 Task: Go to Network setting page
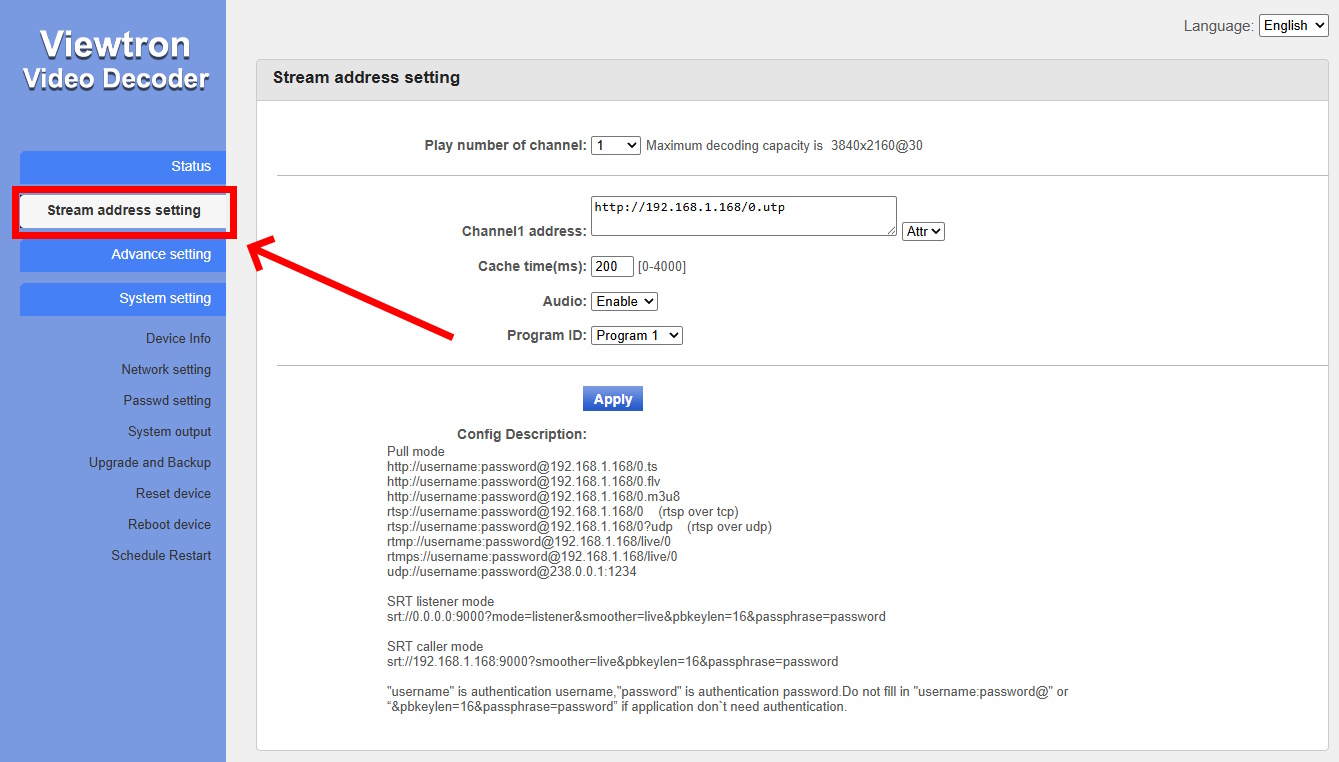166,369
